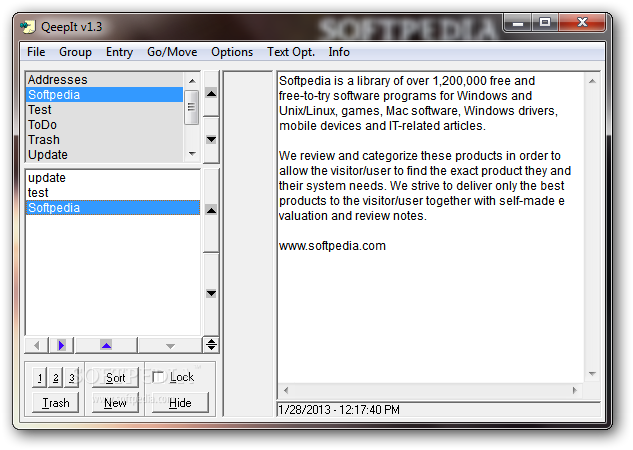Move entry down with the arrow button
The width and height of the screenshot is (633, 450).
pos(211,293)
